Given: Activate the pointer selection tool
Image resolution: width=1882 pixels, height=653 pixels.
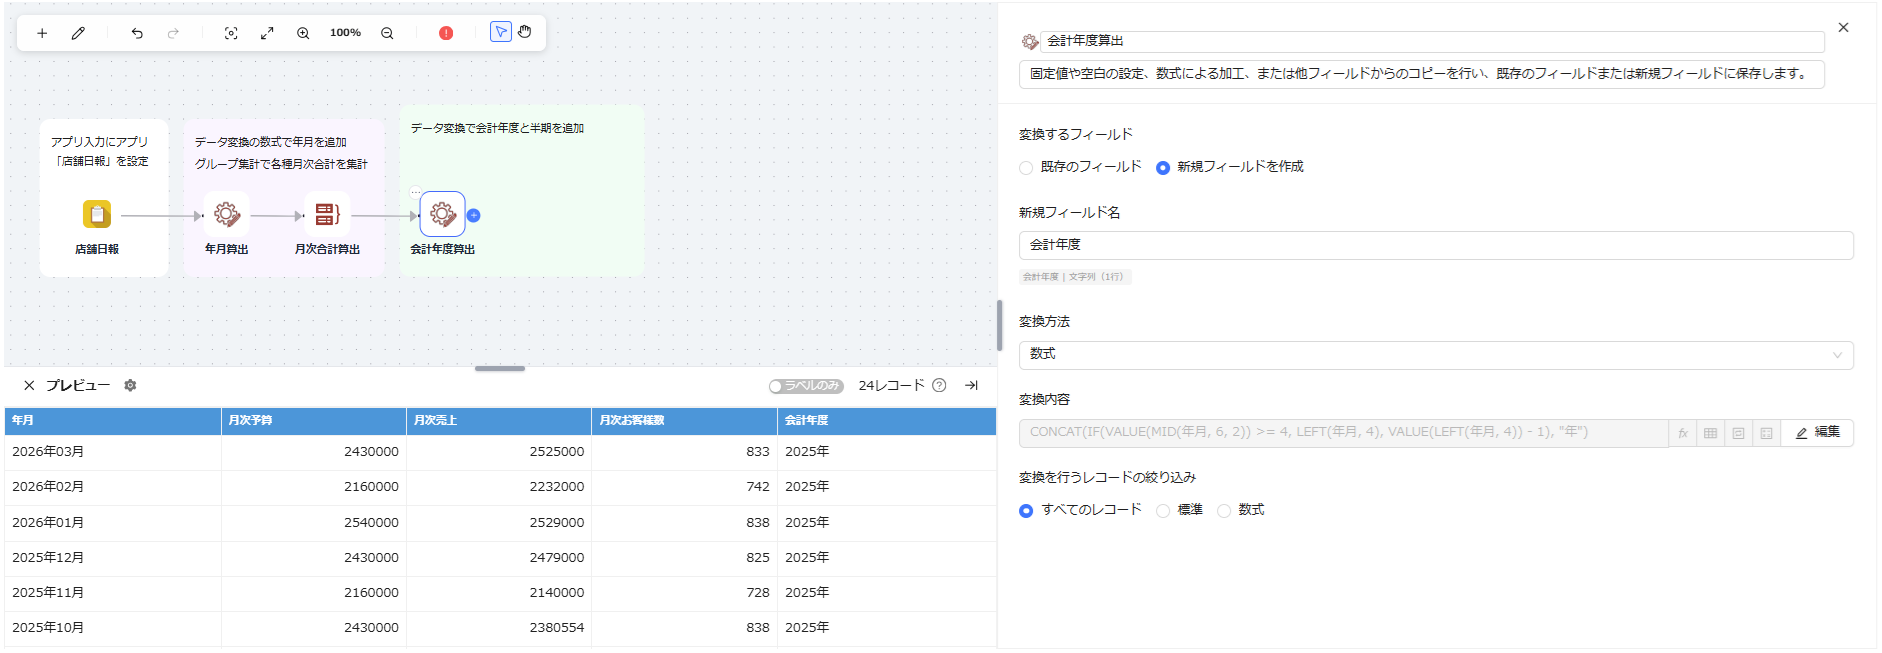Looking at the screenshot, I should click(x=501, y=32).
